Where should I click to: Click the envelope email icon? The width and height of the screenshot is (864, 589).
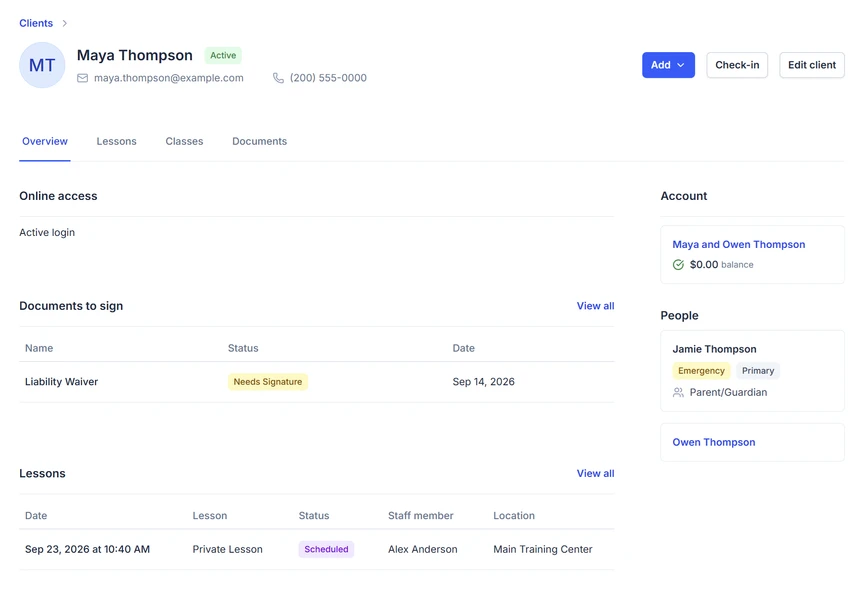(82, 78)
